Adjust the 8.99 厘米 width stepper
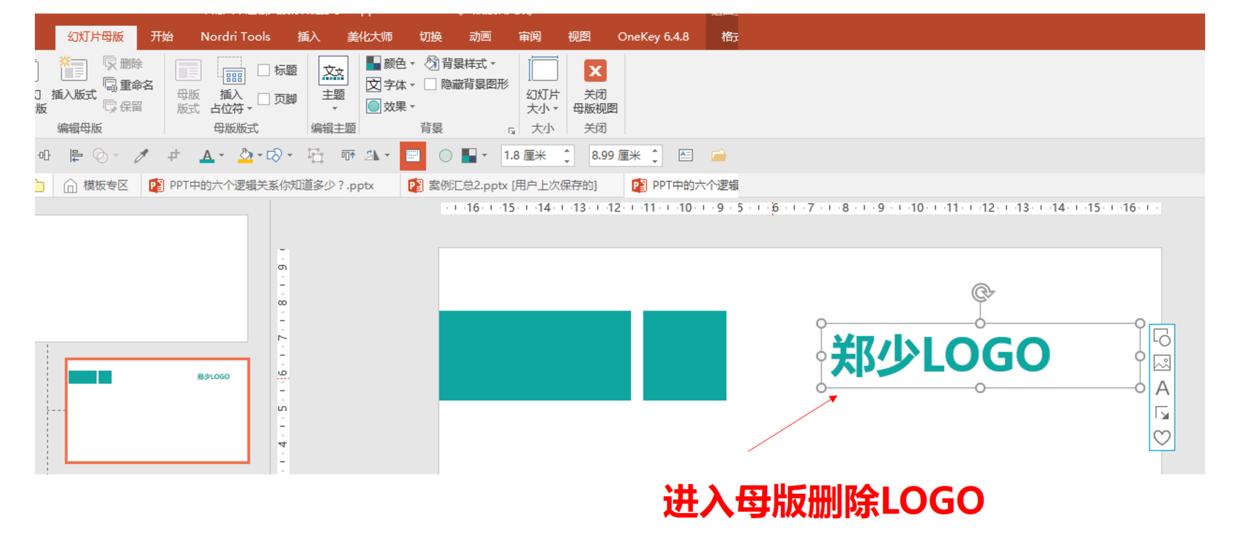1240x546 pixels. tap(657, 156)
